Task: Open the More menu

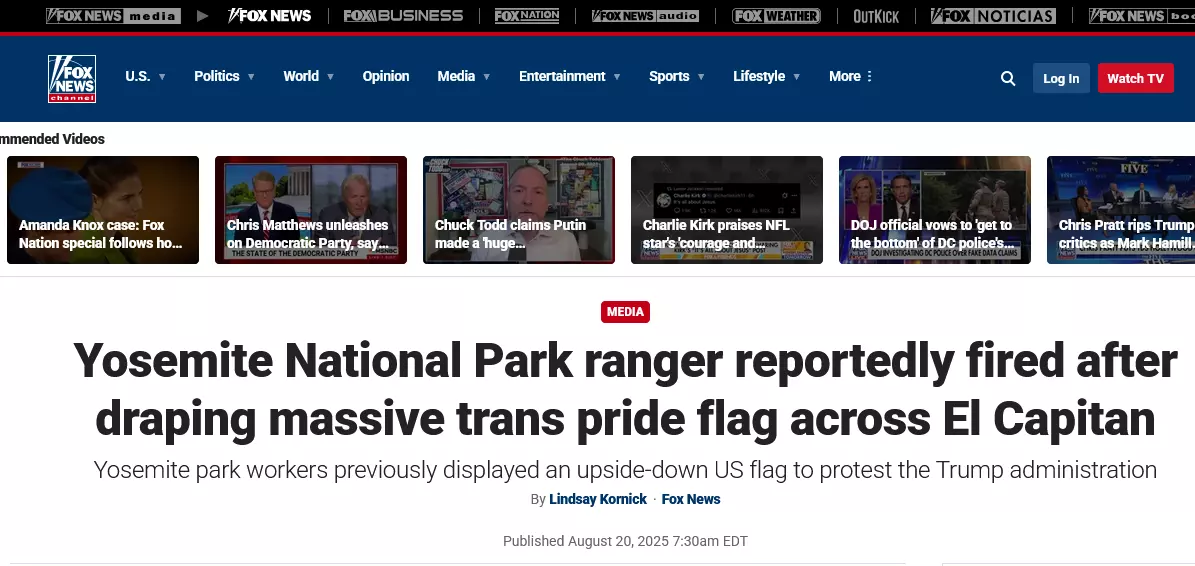Action: pos(851,76)
